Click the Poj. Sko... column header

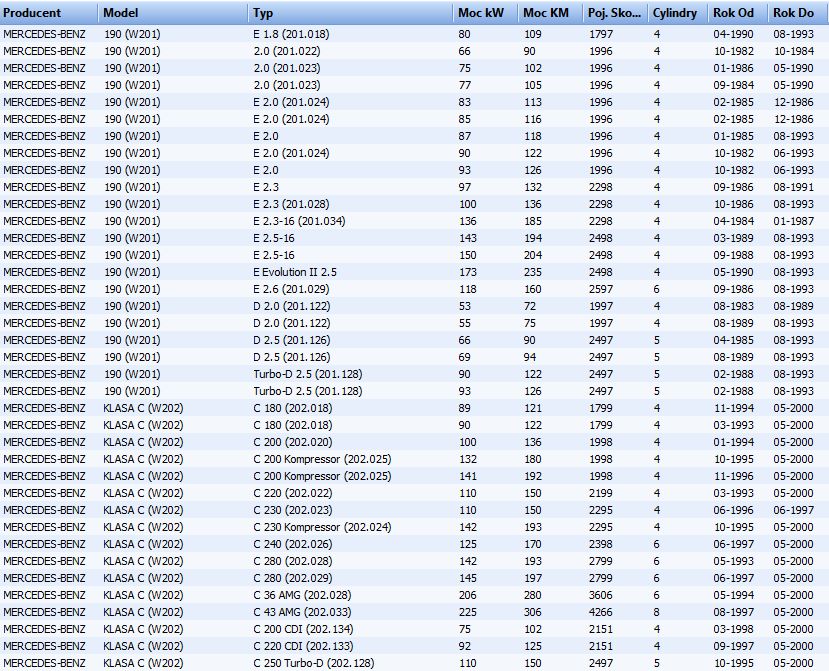615,13
